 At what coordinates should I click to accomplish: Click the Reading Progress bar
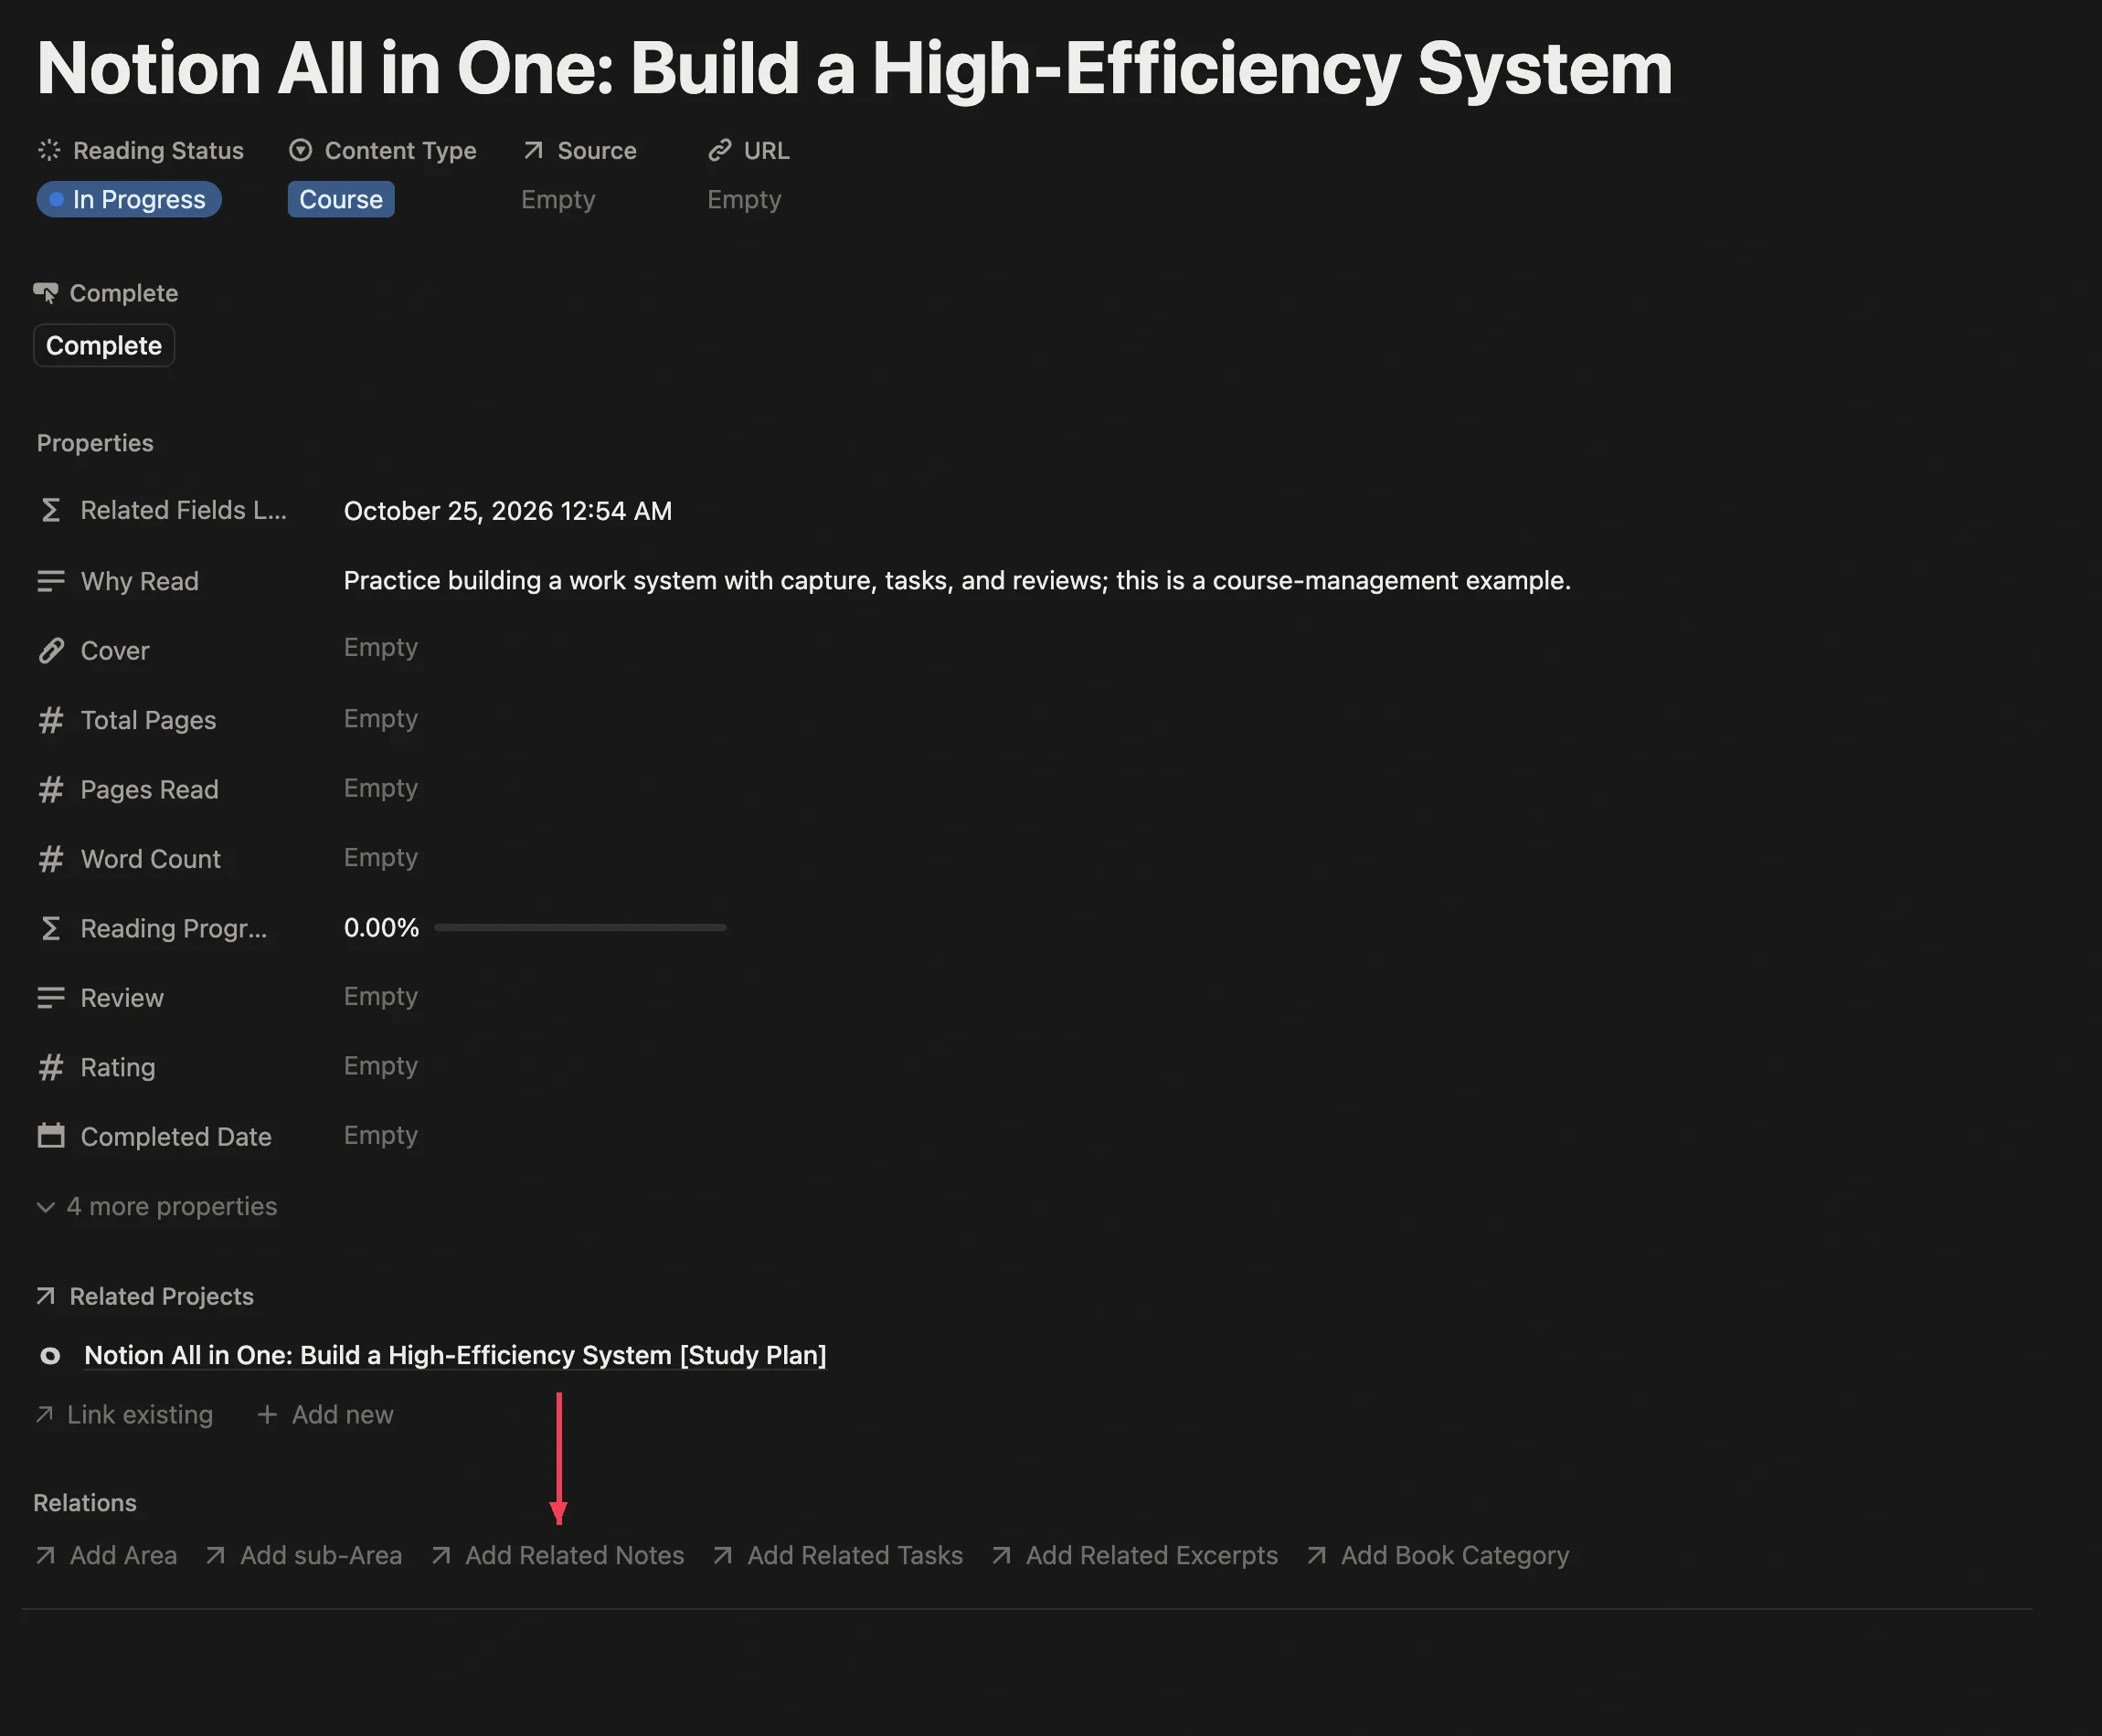(x=580, y=927)
